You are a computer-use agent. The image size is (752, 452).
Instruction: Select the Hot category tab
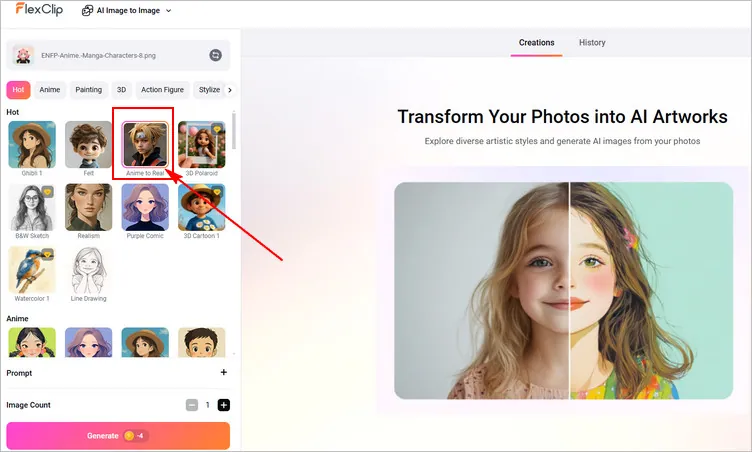[x=18, y=90]
